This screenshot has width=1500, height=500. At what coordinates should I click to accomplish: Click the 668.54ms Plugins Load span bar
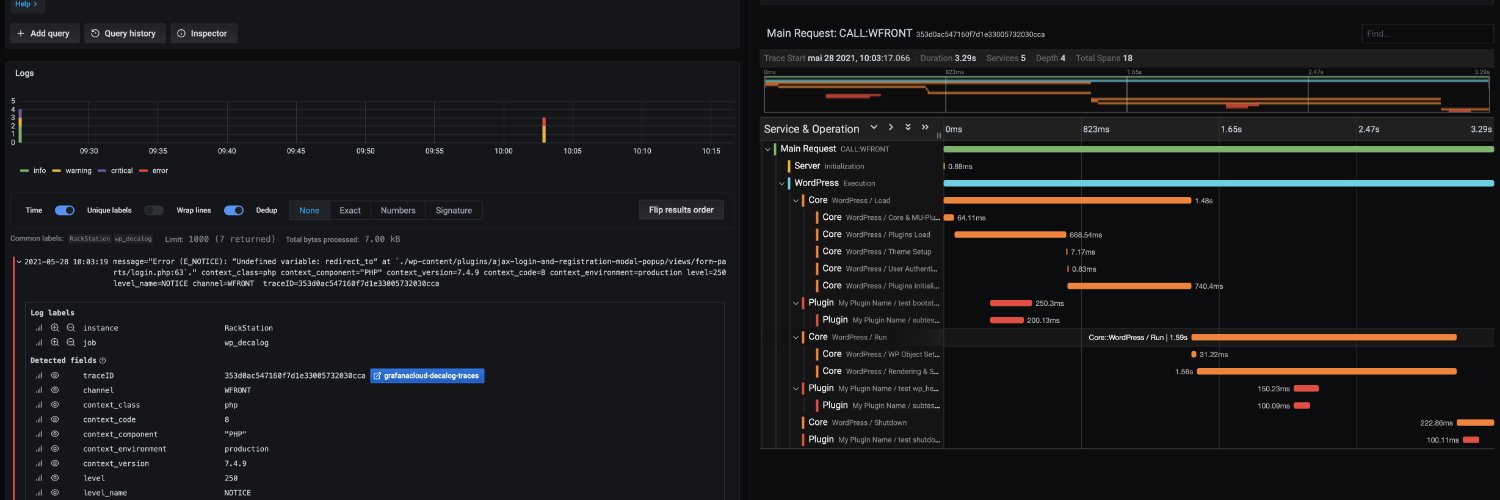click(x=1009, y=235)
